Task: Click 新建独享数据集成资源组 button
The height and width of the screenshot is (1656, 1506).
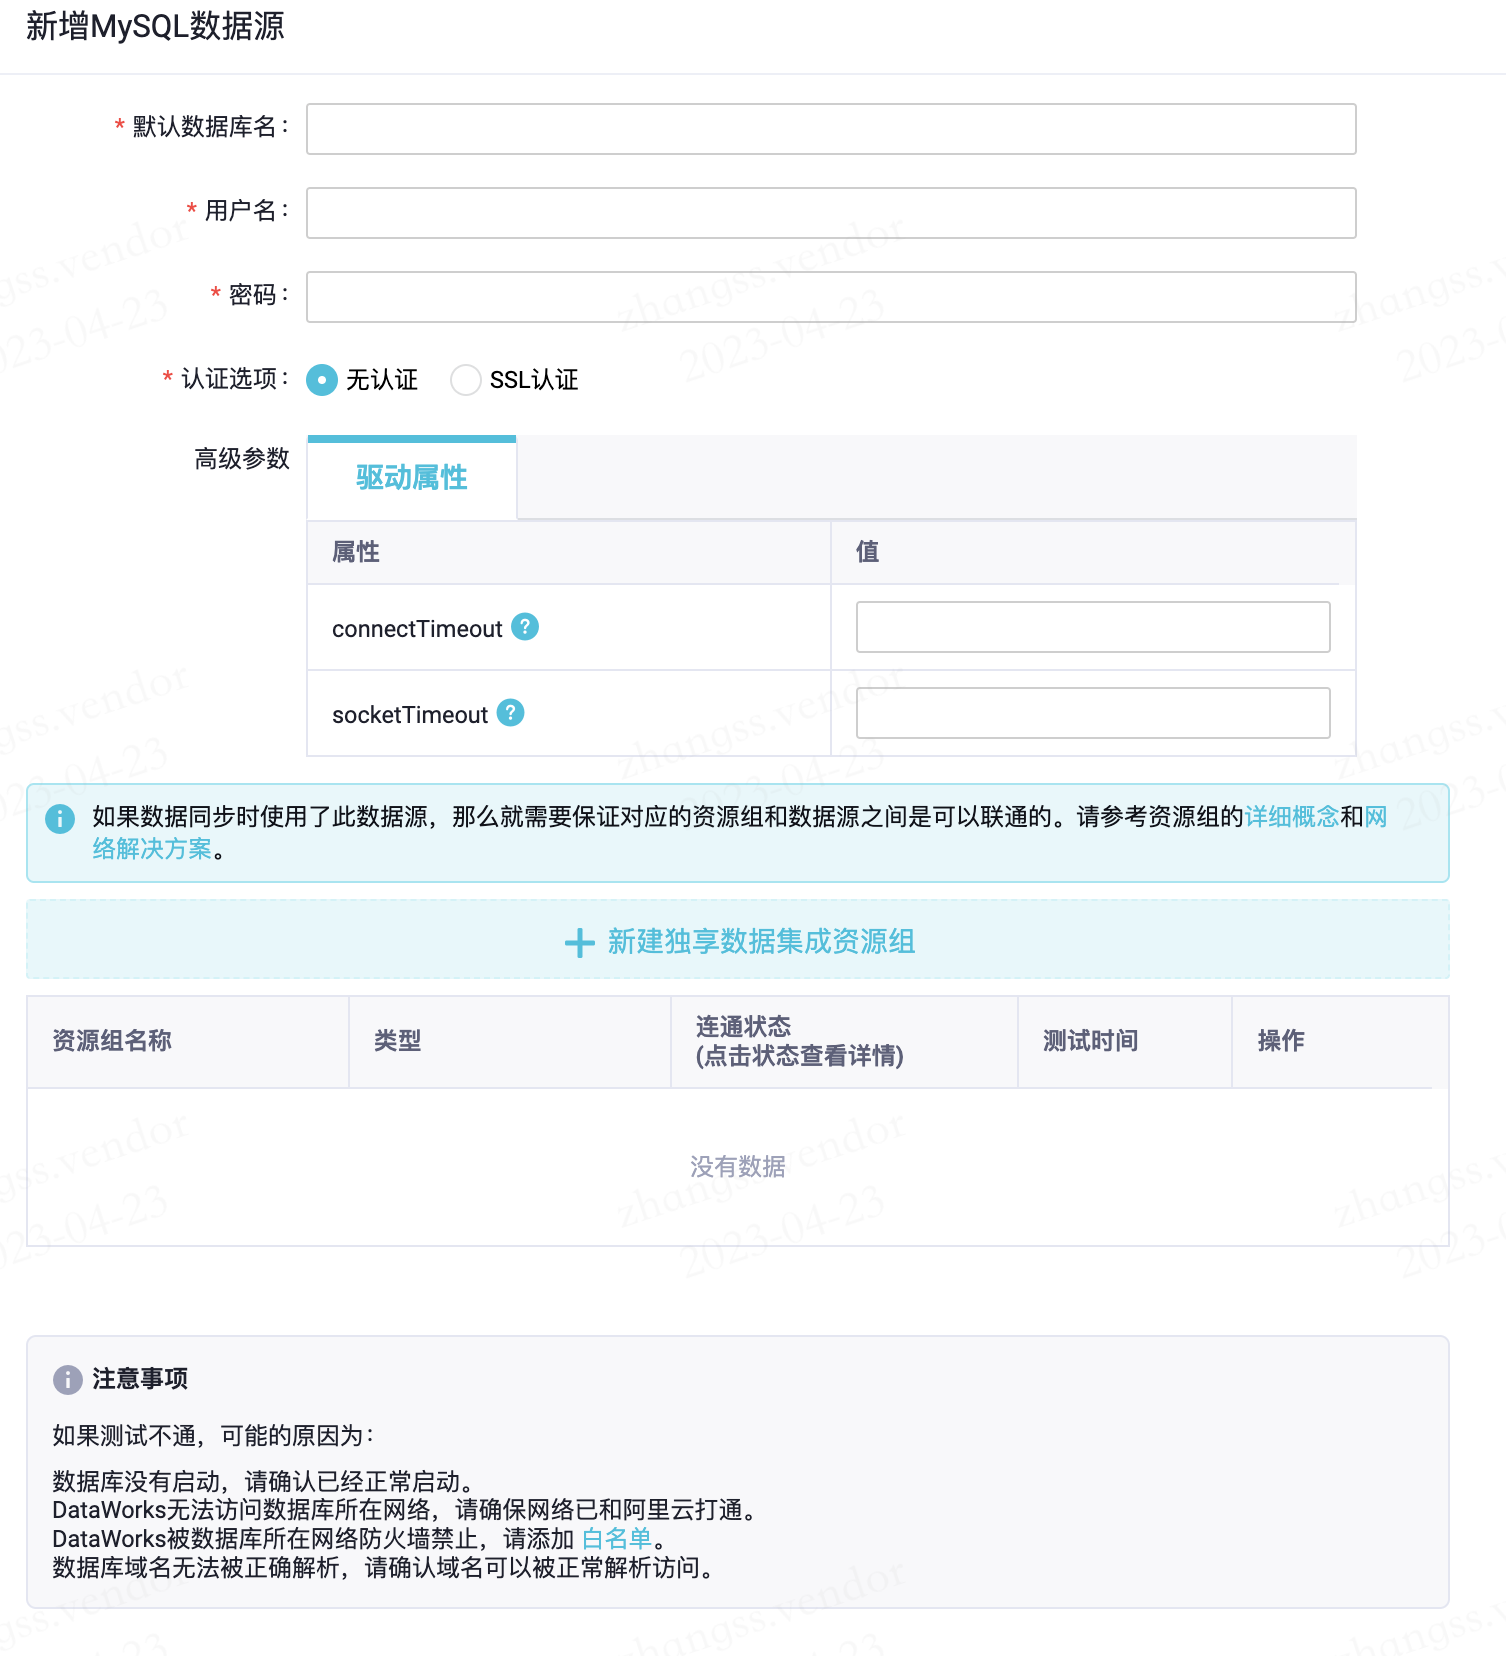Action: 738,940
